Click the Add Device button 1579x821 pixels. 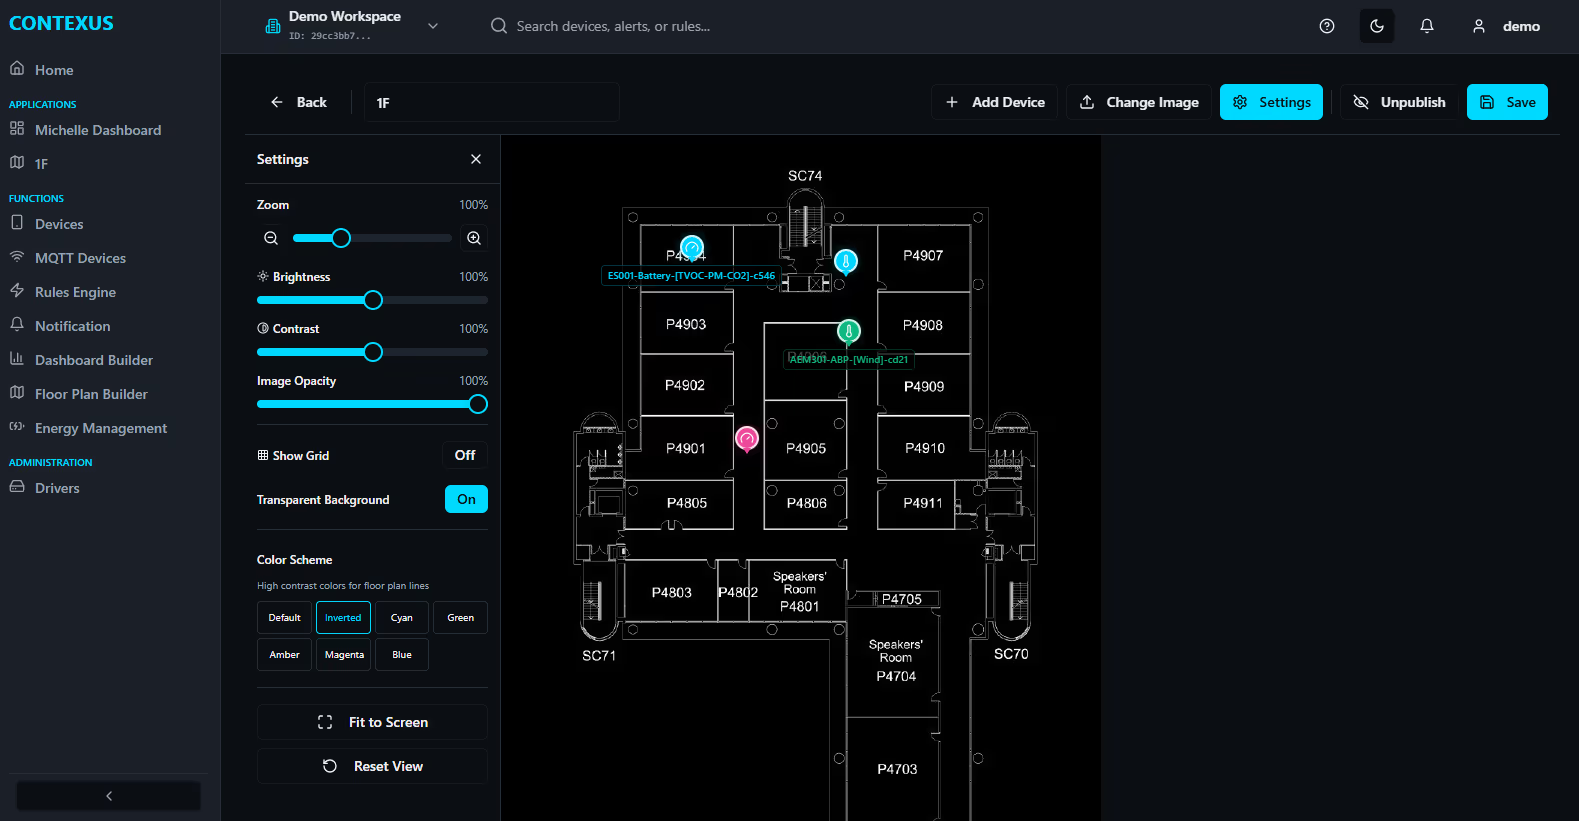point(995,102)
